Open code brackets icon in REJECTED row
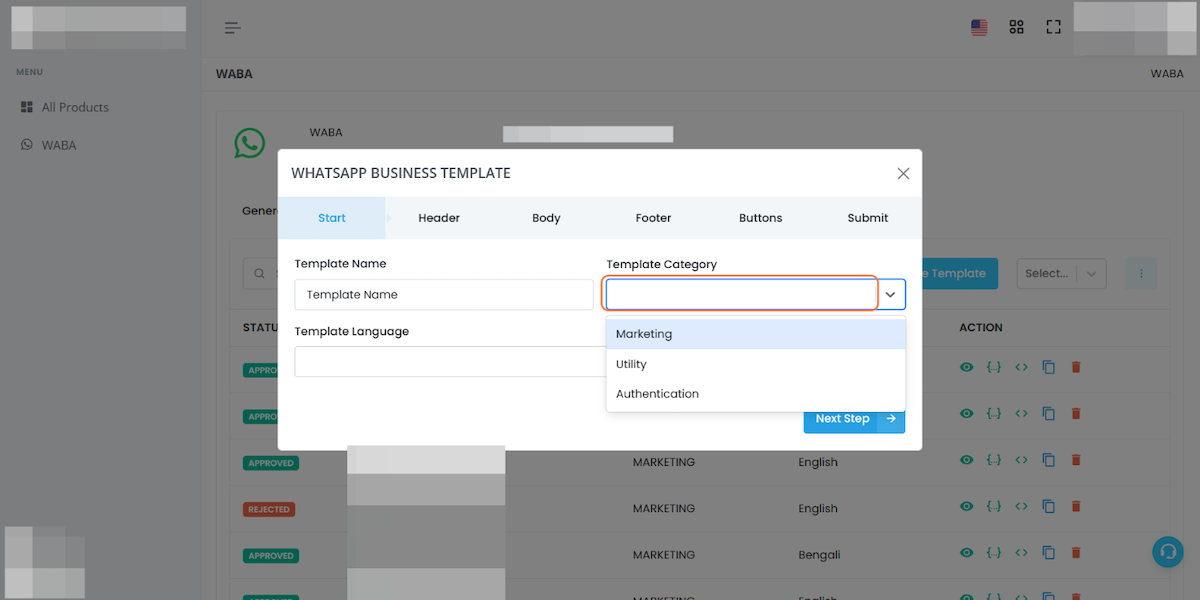Viewport: 1200px width, 600px height. tap(1021, 506)
